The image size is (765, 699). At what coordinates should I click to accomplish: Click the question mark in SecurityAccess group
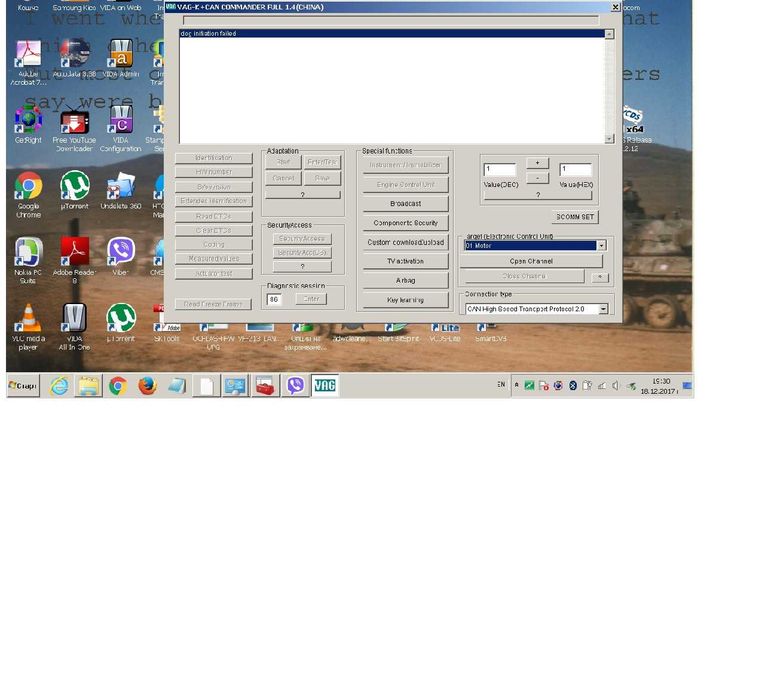[302, 267]
